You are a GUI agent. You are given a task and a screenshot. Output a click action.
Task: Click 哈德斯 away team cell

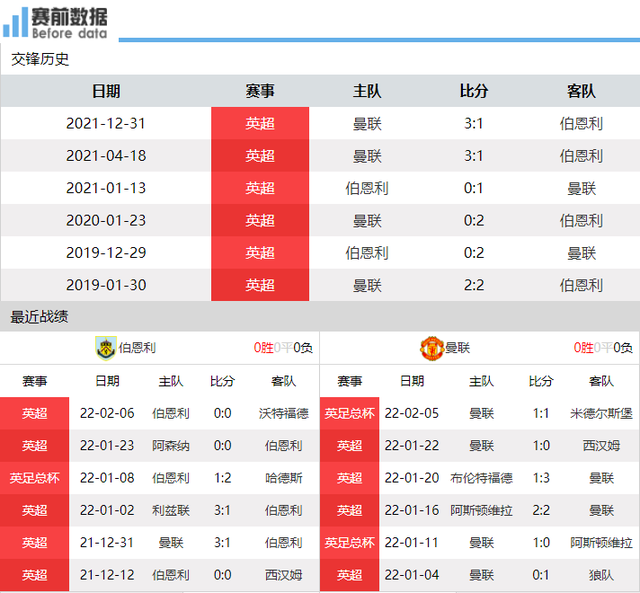pyautogui.click(x=284, y=478)
